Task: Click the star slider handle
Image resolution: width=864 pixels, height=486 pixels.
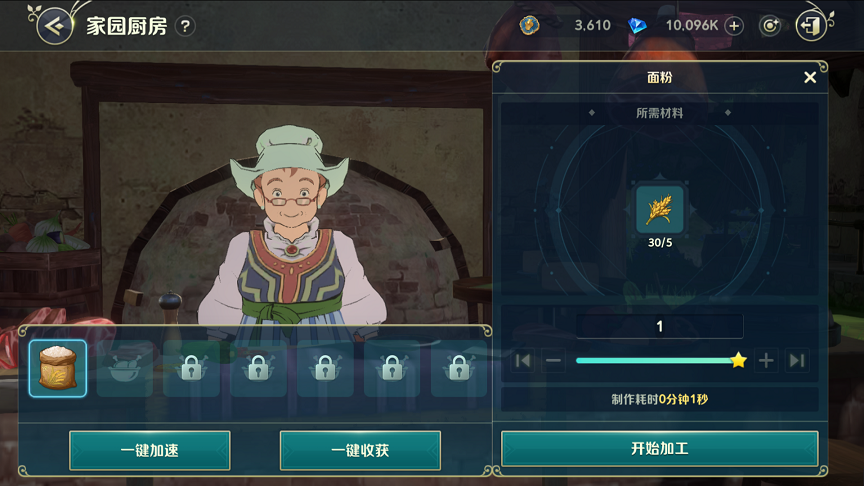Action: click(x=738, y=360)
